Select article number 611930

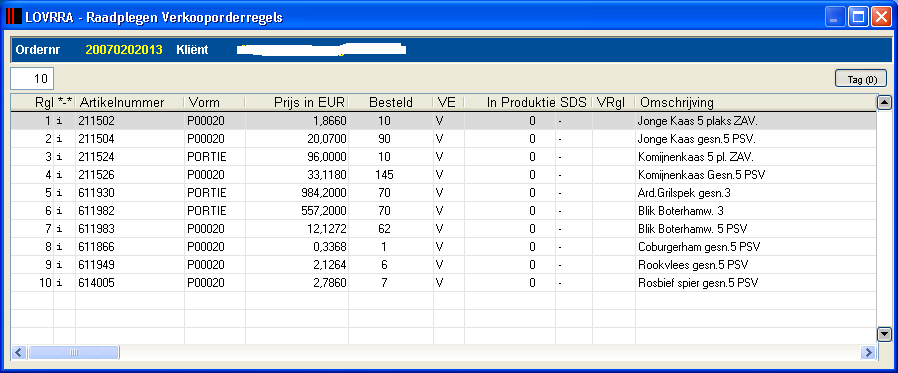click(x=97, y=193)
